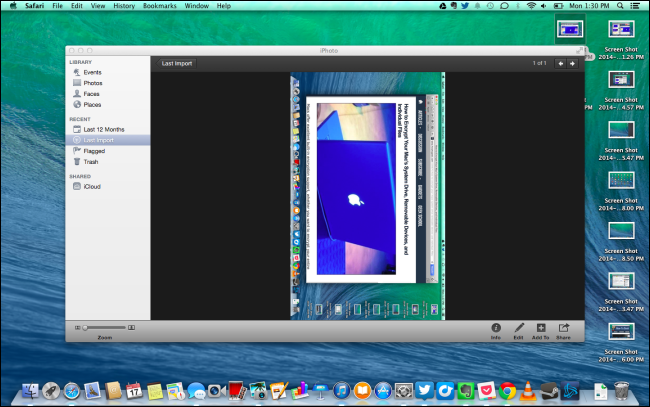Image resolution: width=650 pixels, height=407 pixels.
Task: Open Spotlight search magnifier
Action: click(620, 6)
